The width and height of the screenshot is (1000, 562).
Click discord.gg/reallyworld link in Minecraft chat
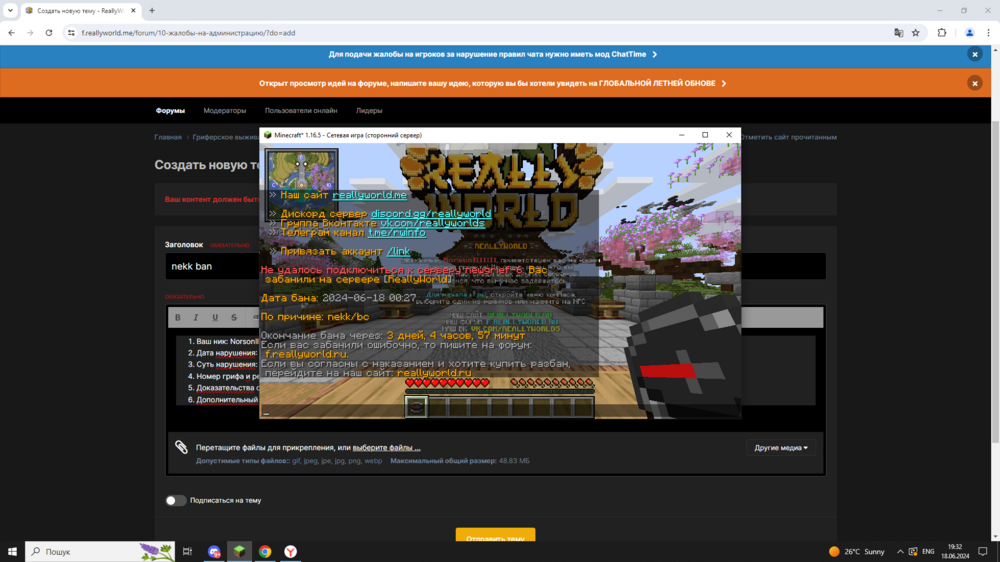[x=431, y=214]
